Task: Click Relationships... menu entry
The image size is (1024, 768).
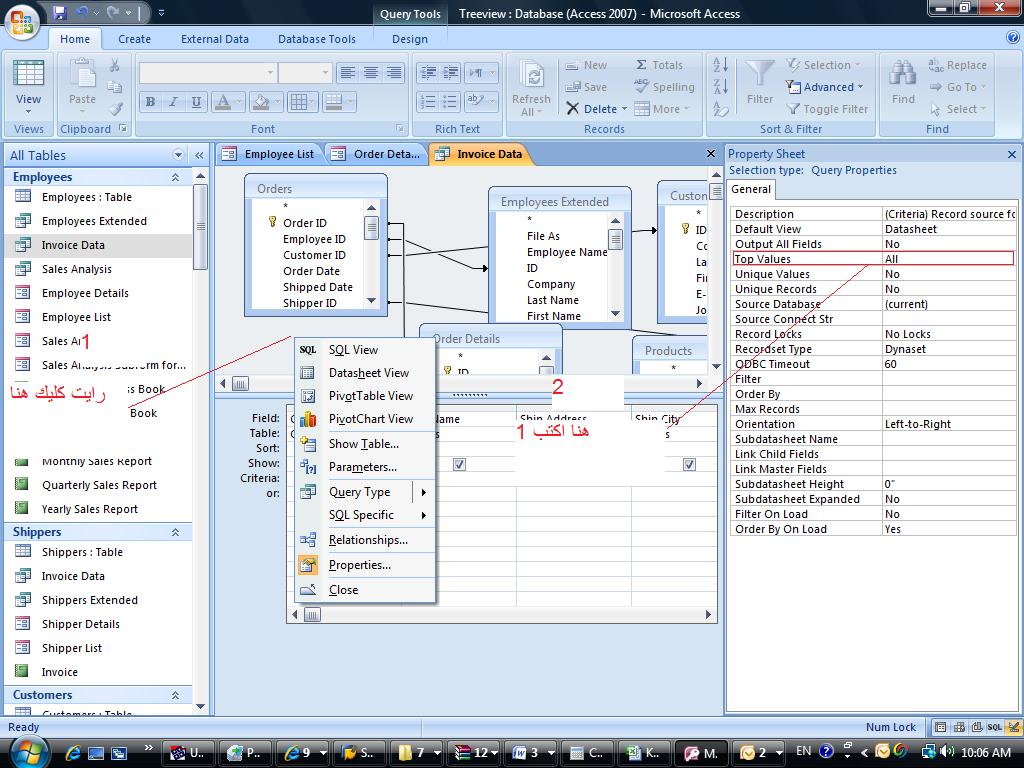Action: (364, 540)
